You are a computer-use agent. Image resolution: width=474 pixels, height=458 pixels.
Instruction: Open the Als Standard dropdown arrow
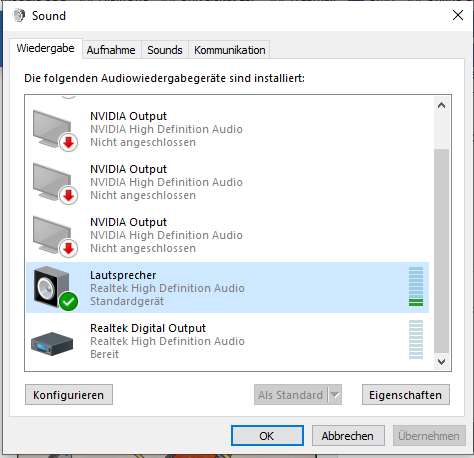click(335, 395)
